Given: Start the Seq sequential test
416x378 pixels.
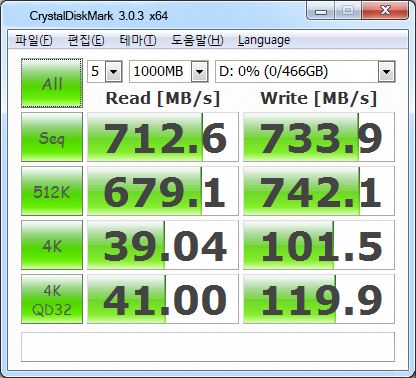Looking at the screenshot, I should (x=52, y=137).
